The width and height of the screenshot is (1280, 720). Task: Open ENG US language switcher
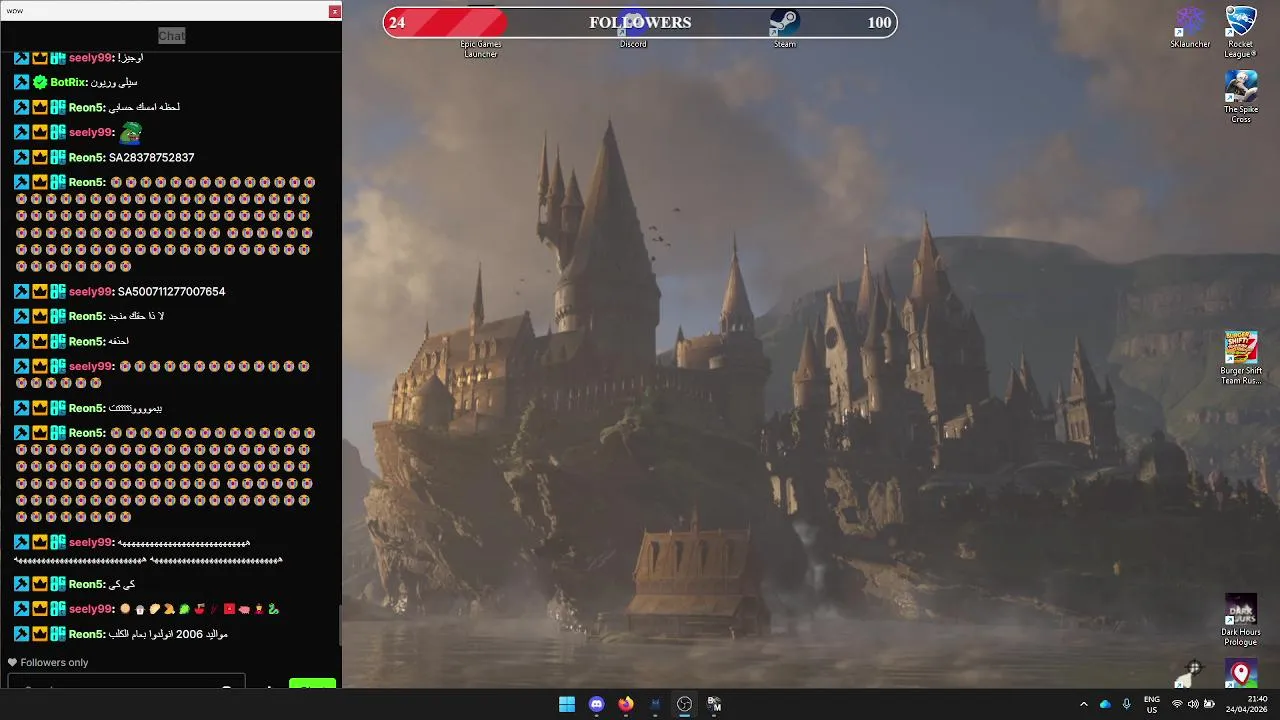1151,704
